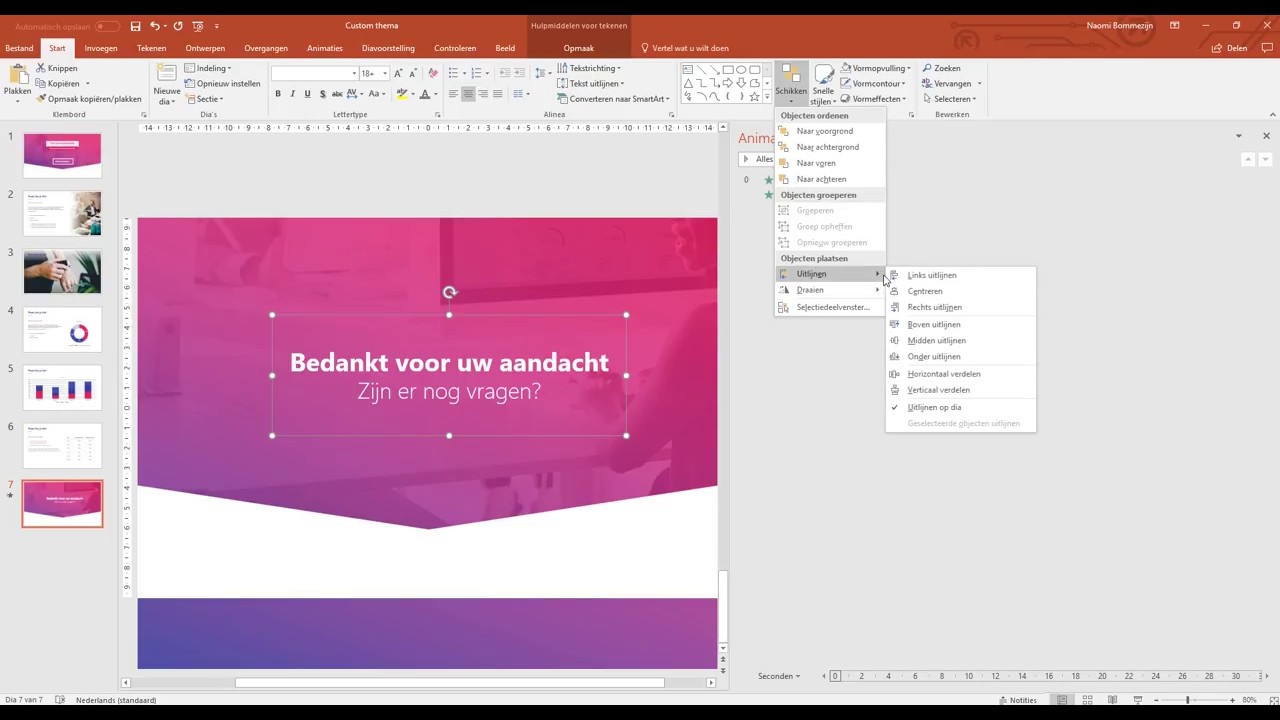The width and height of the screenshot is (1280, 720).
Task: Click the Delen share button
Action: pos(1230,48)
